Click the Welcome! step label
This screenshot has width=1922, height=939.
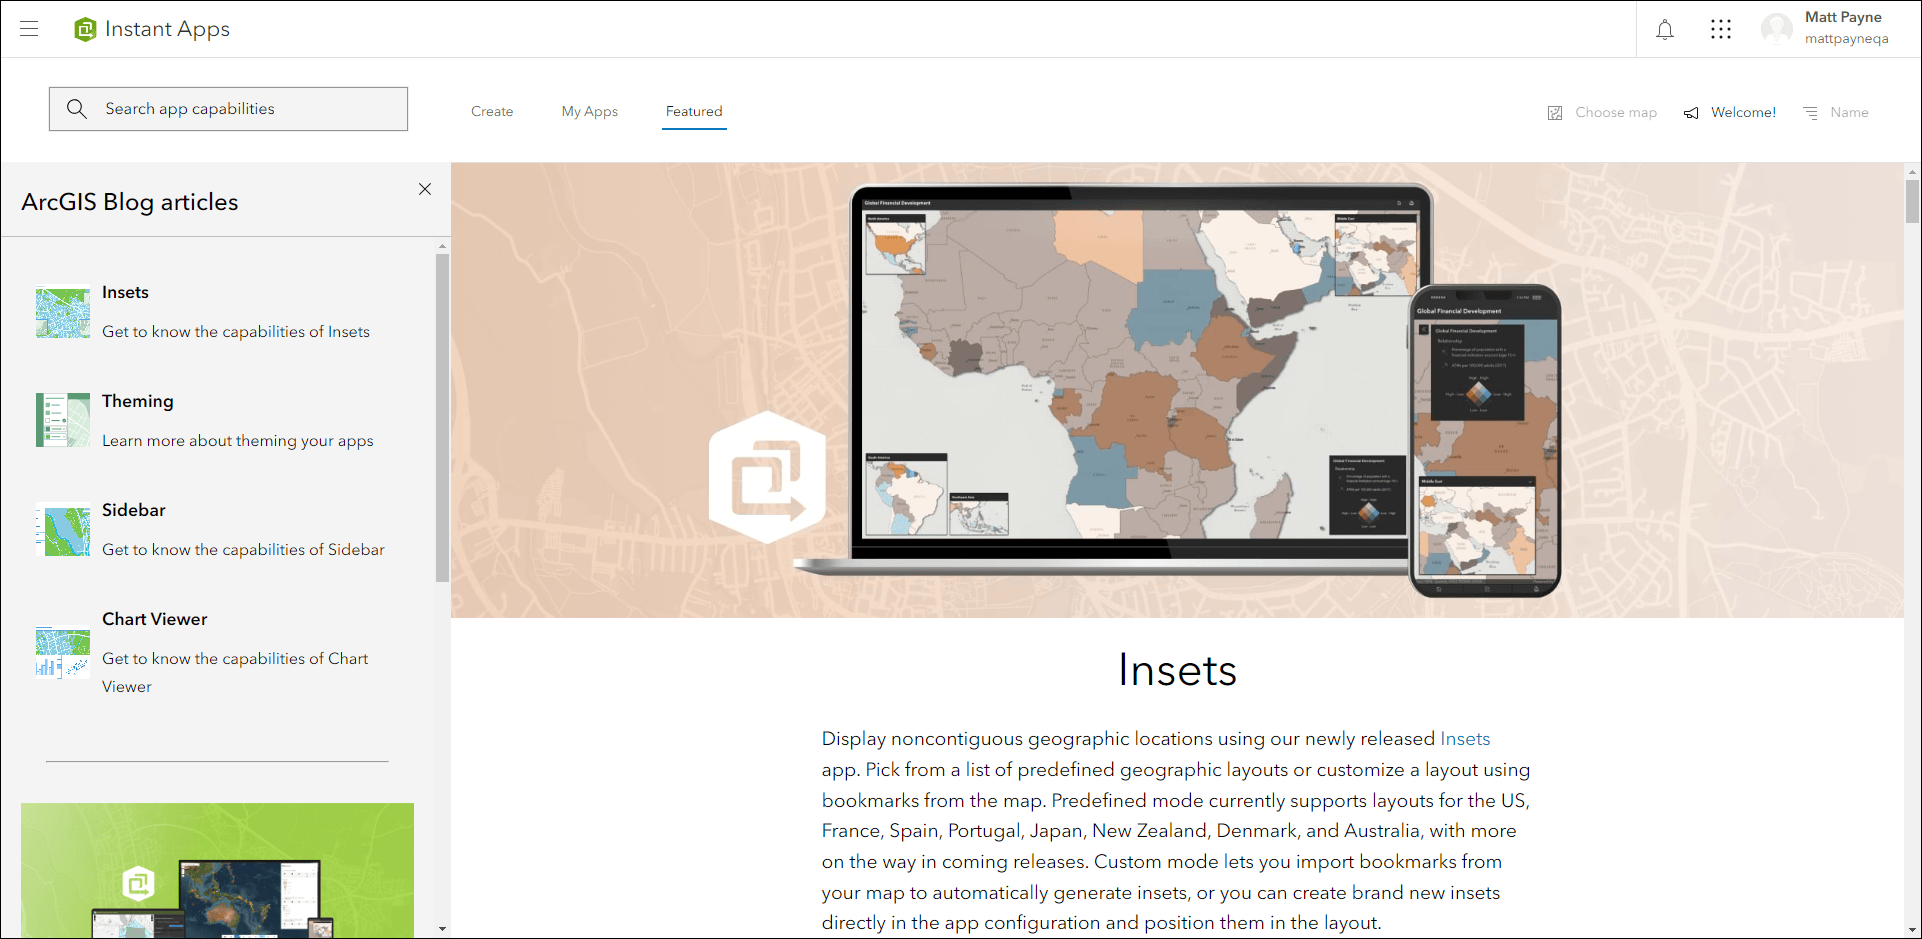tap(1744, 113)
